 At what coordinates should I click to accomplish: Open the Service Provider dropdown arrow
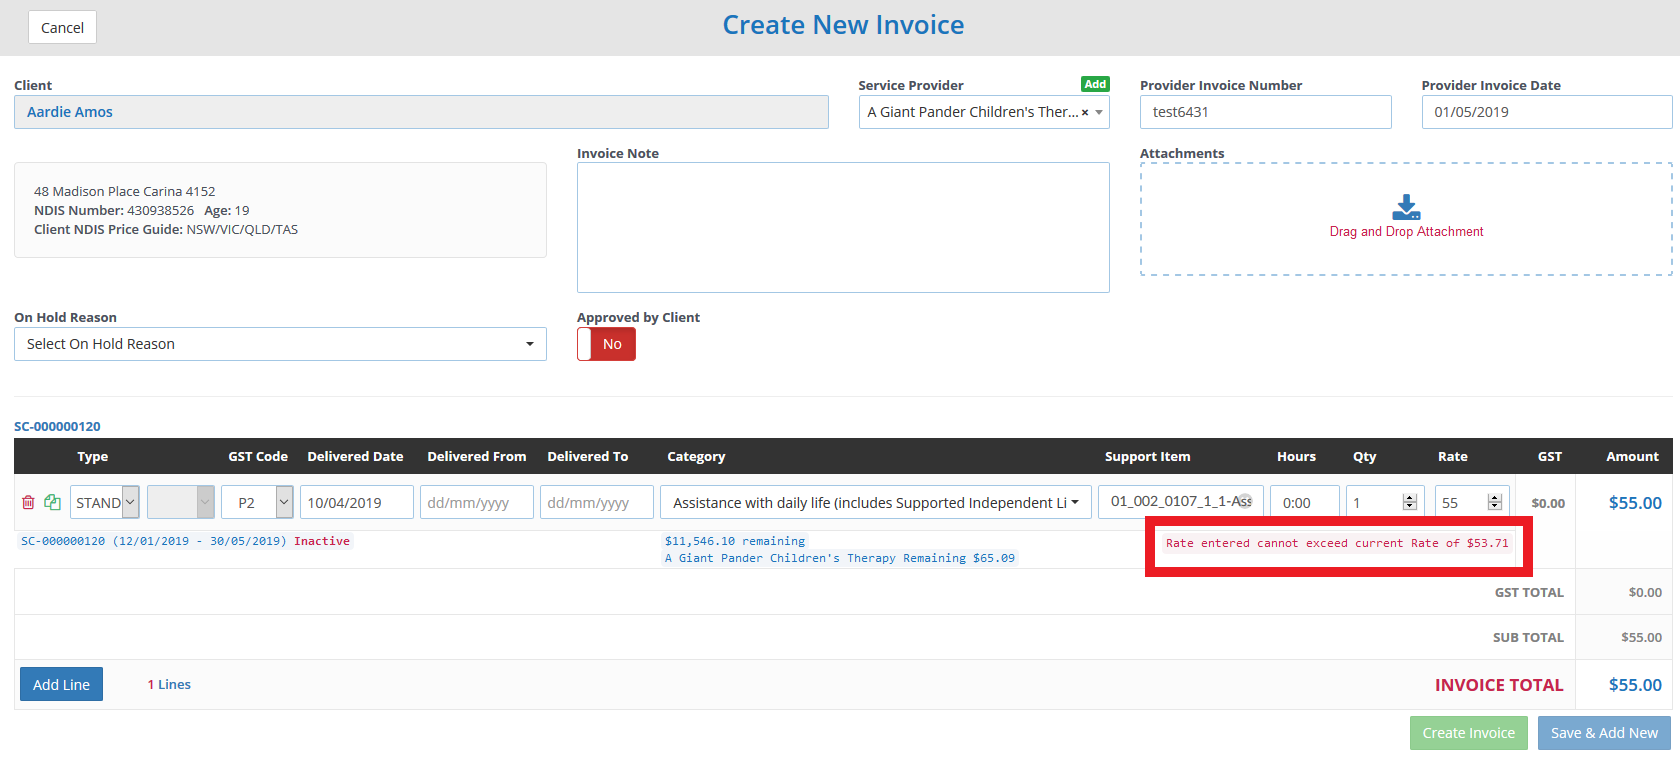coord(1099,112)
